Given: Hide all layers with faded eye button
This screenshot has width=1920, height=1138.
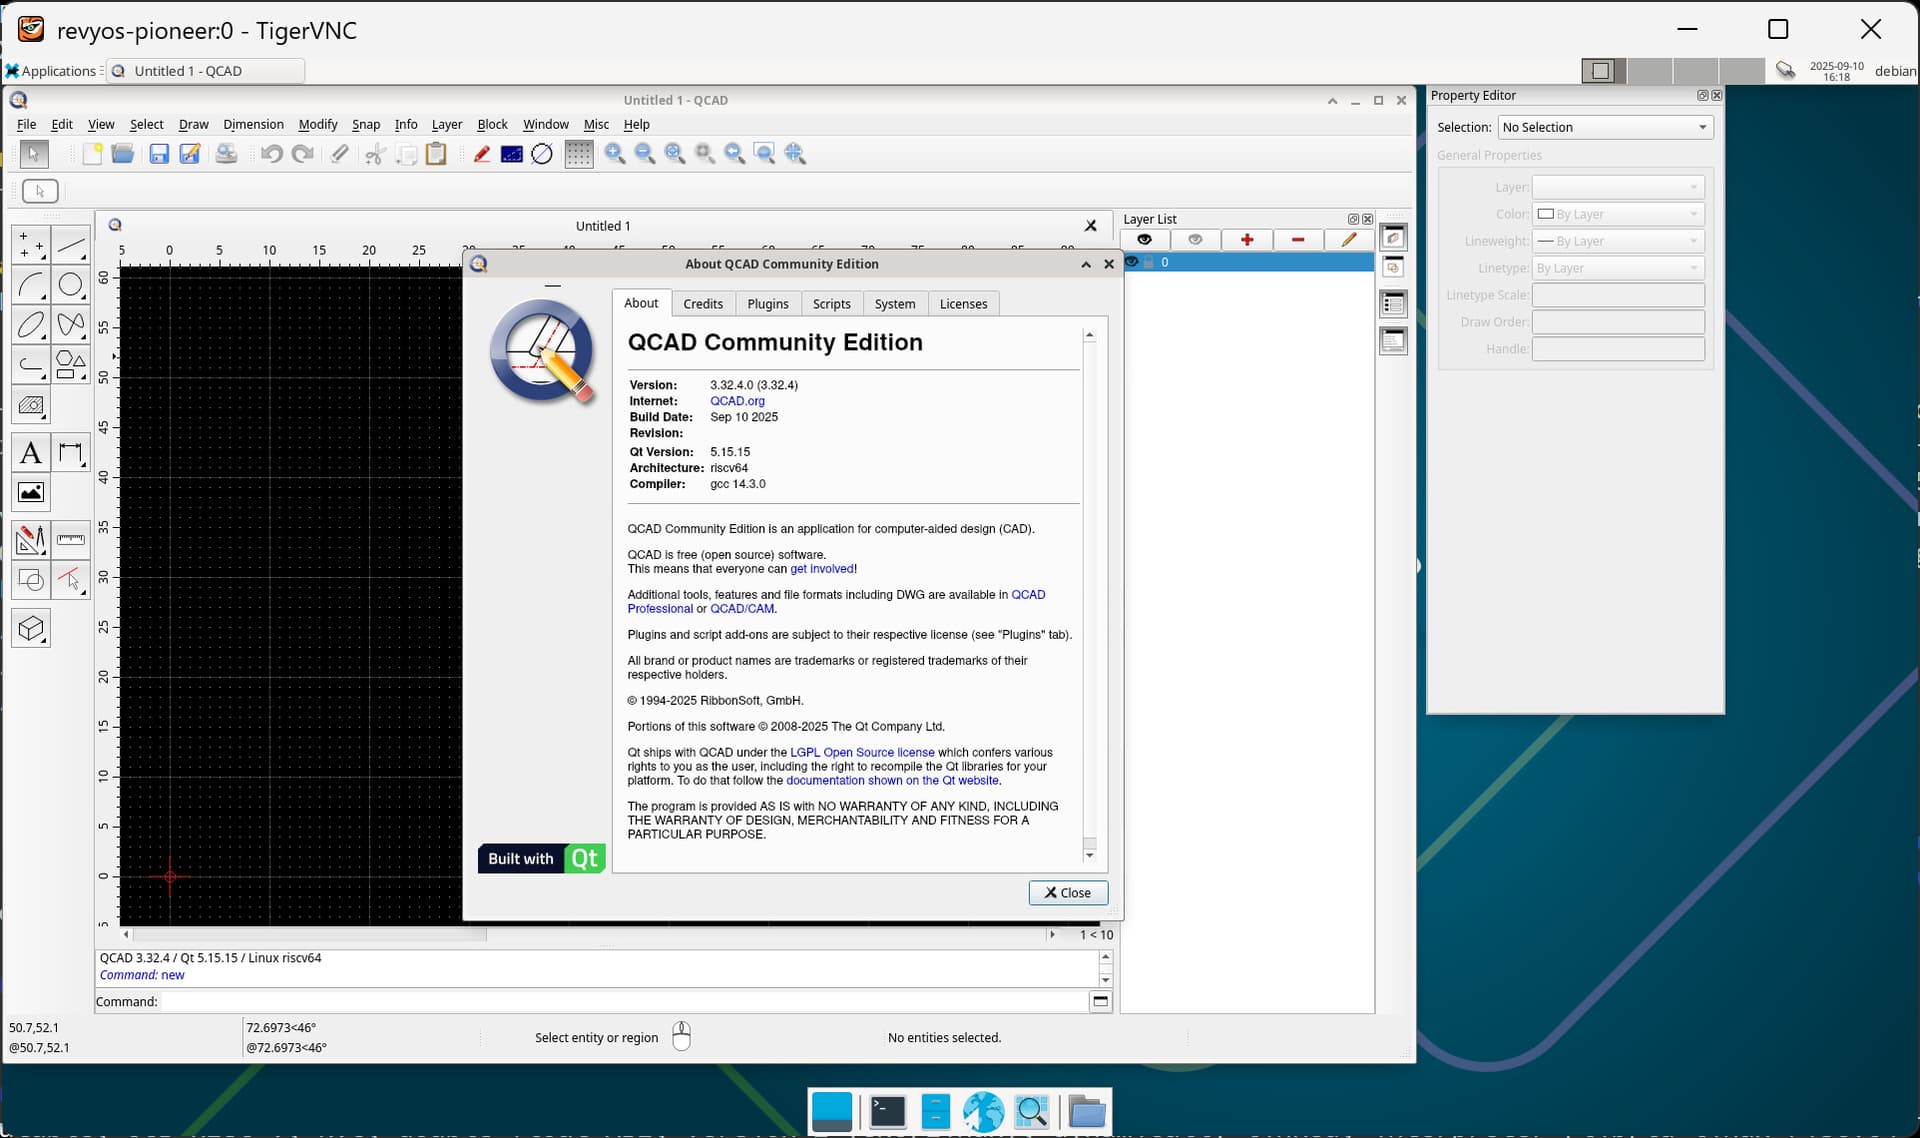Looking at the screenshot, I should [x=1195, y=240].
